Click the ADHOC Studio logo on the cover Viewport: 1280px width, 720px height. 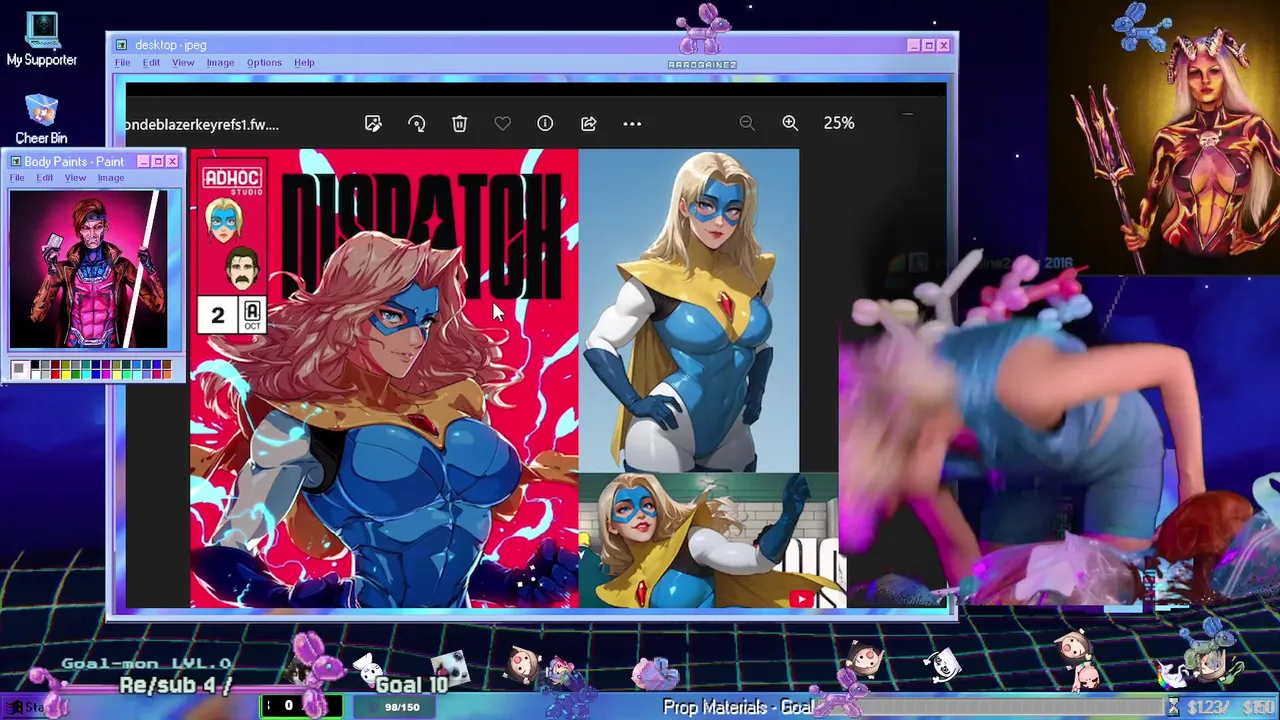tap(232, 181)
